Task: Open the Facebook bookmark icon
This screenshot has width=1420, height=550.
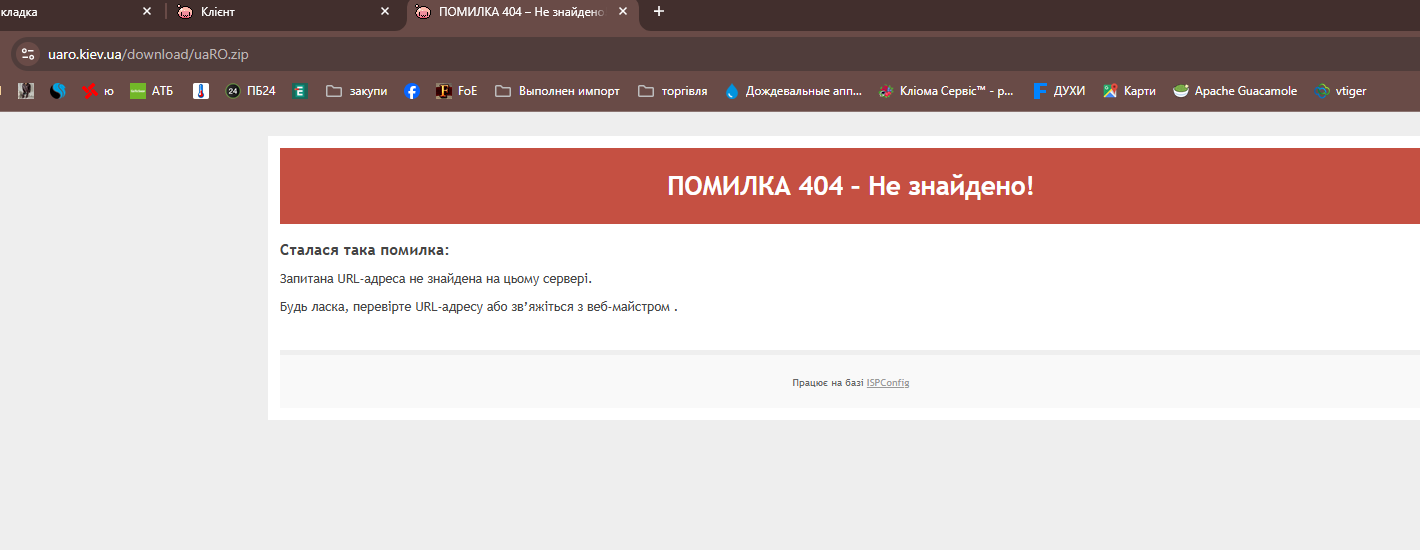Action: (x=411, y=91)
